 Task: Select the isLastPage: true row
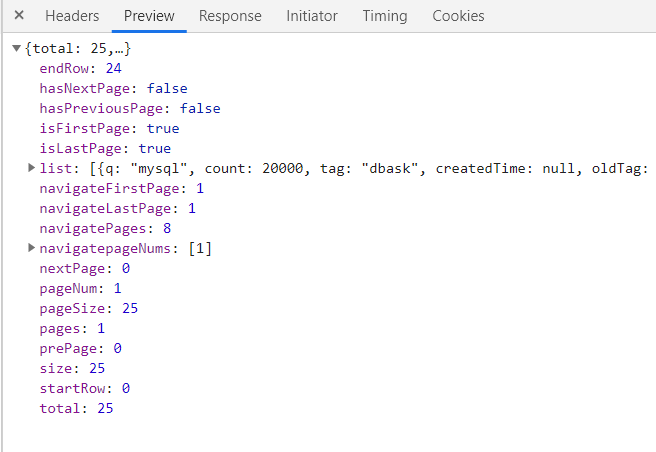pyautogui.click(x=105, y=149)
